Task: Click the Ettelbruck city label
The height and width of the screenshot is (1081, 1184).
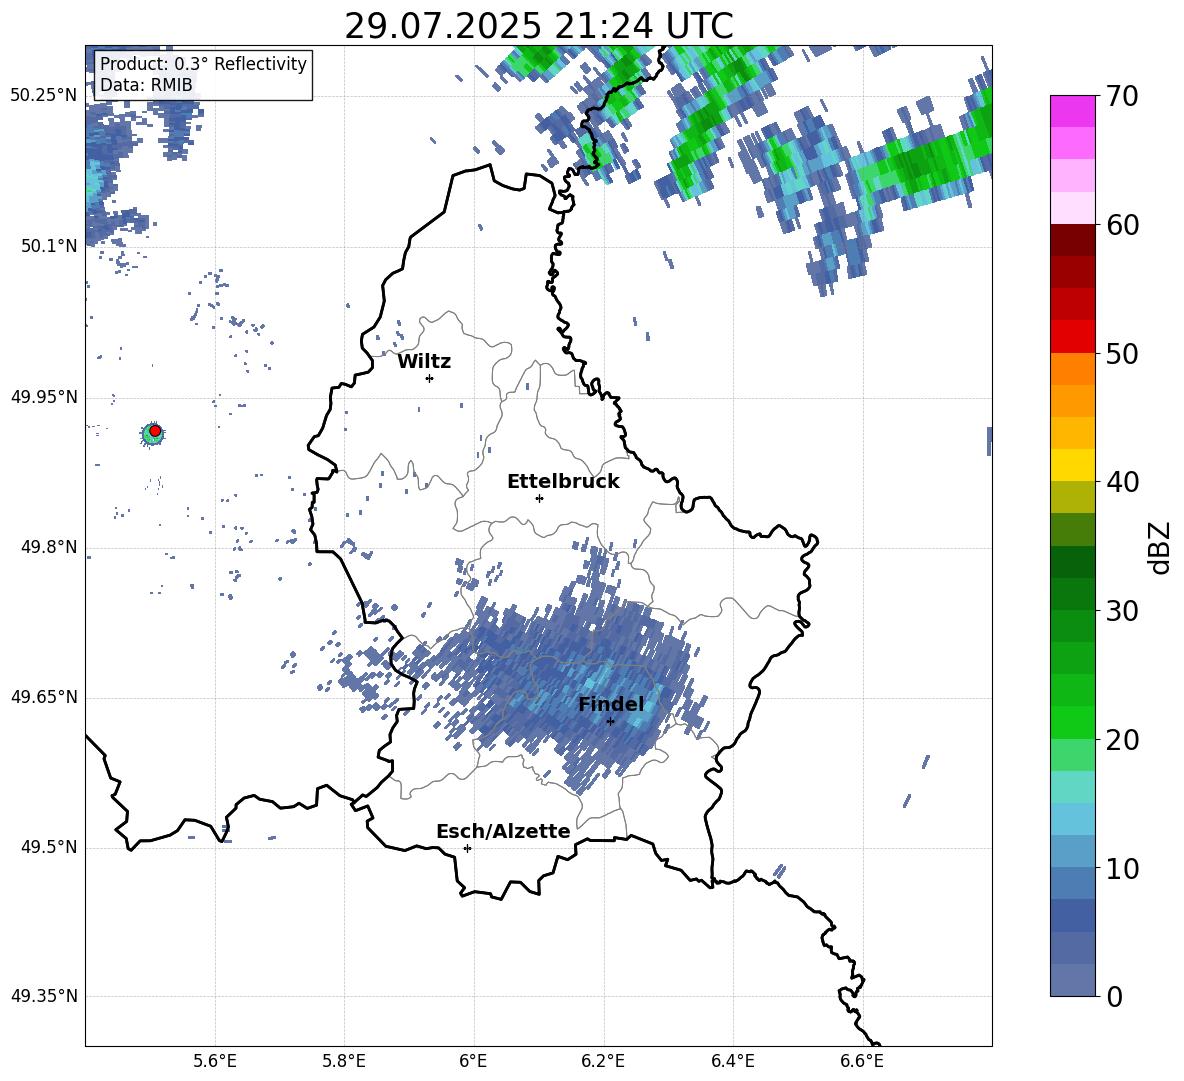Action: 563,482
